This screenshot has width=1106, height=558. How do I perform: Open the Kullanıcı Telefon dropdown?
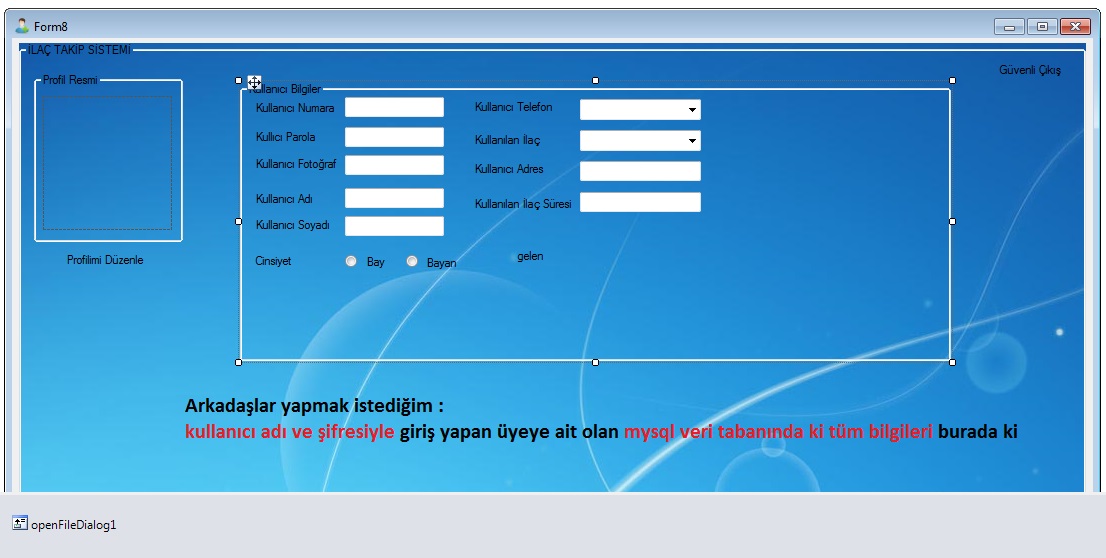[693, 109]
